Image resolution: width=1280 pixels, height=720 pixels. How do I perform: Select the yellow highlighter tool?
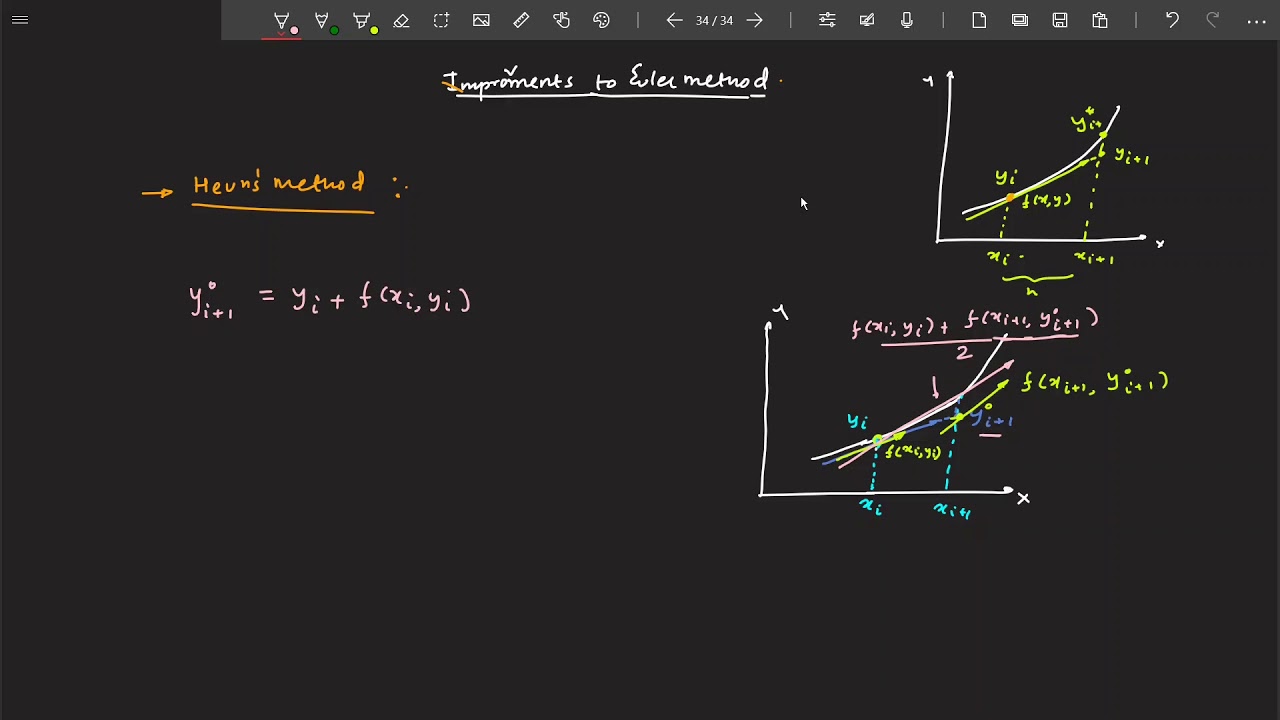click(x=364, y=21)
